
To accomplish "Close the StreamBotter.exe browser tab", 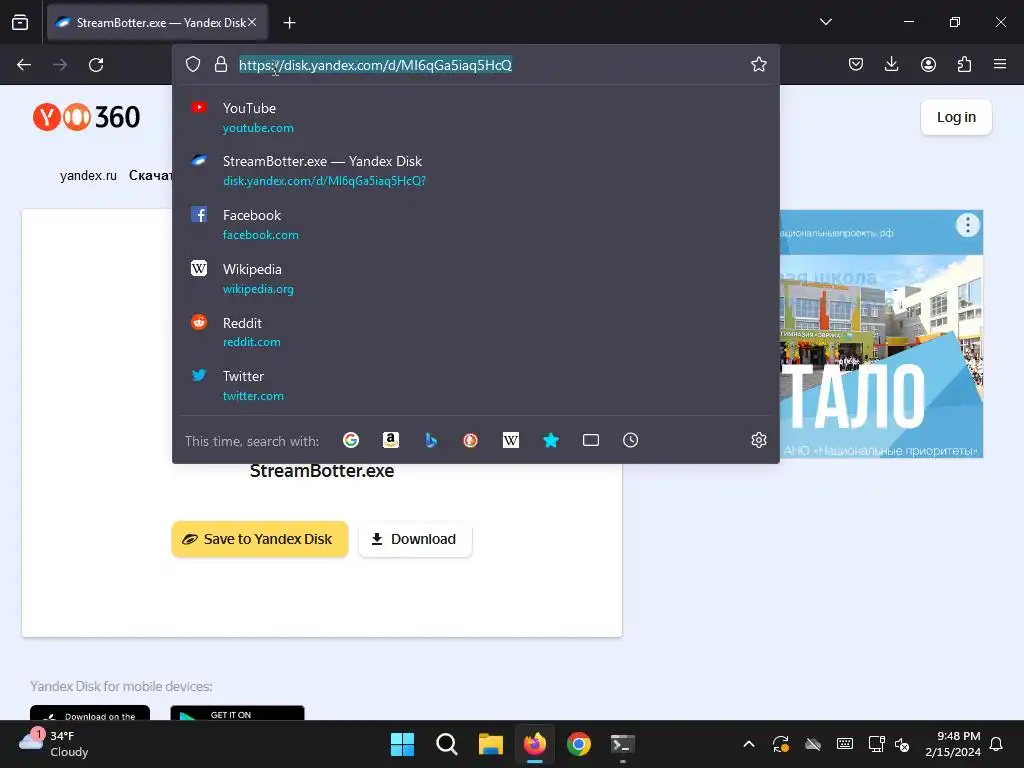I will pos(252,22).
